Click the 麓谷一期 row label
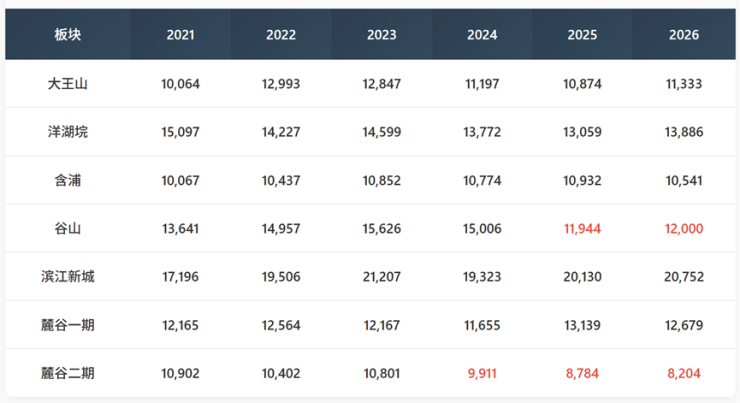Viewport: 740px width, 403px height. point(68,324)
